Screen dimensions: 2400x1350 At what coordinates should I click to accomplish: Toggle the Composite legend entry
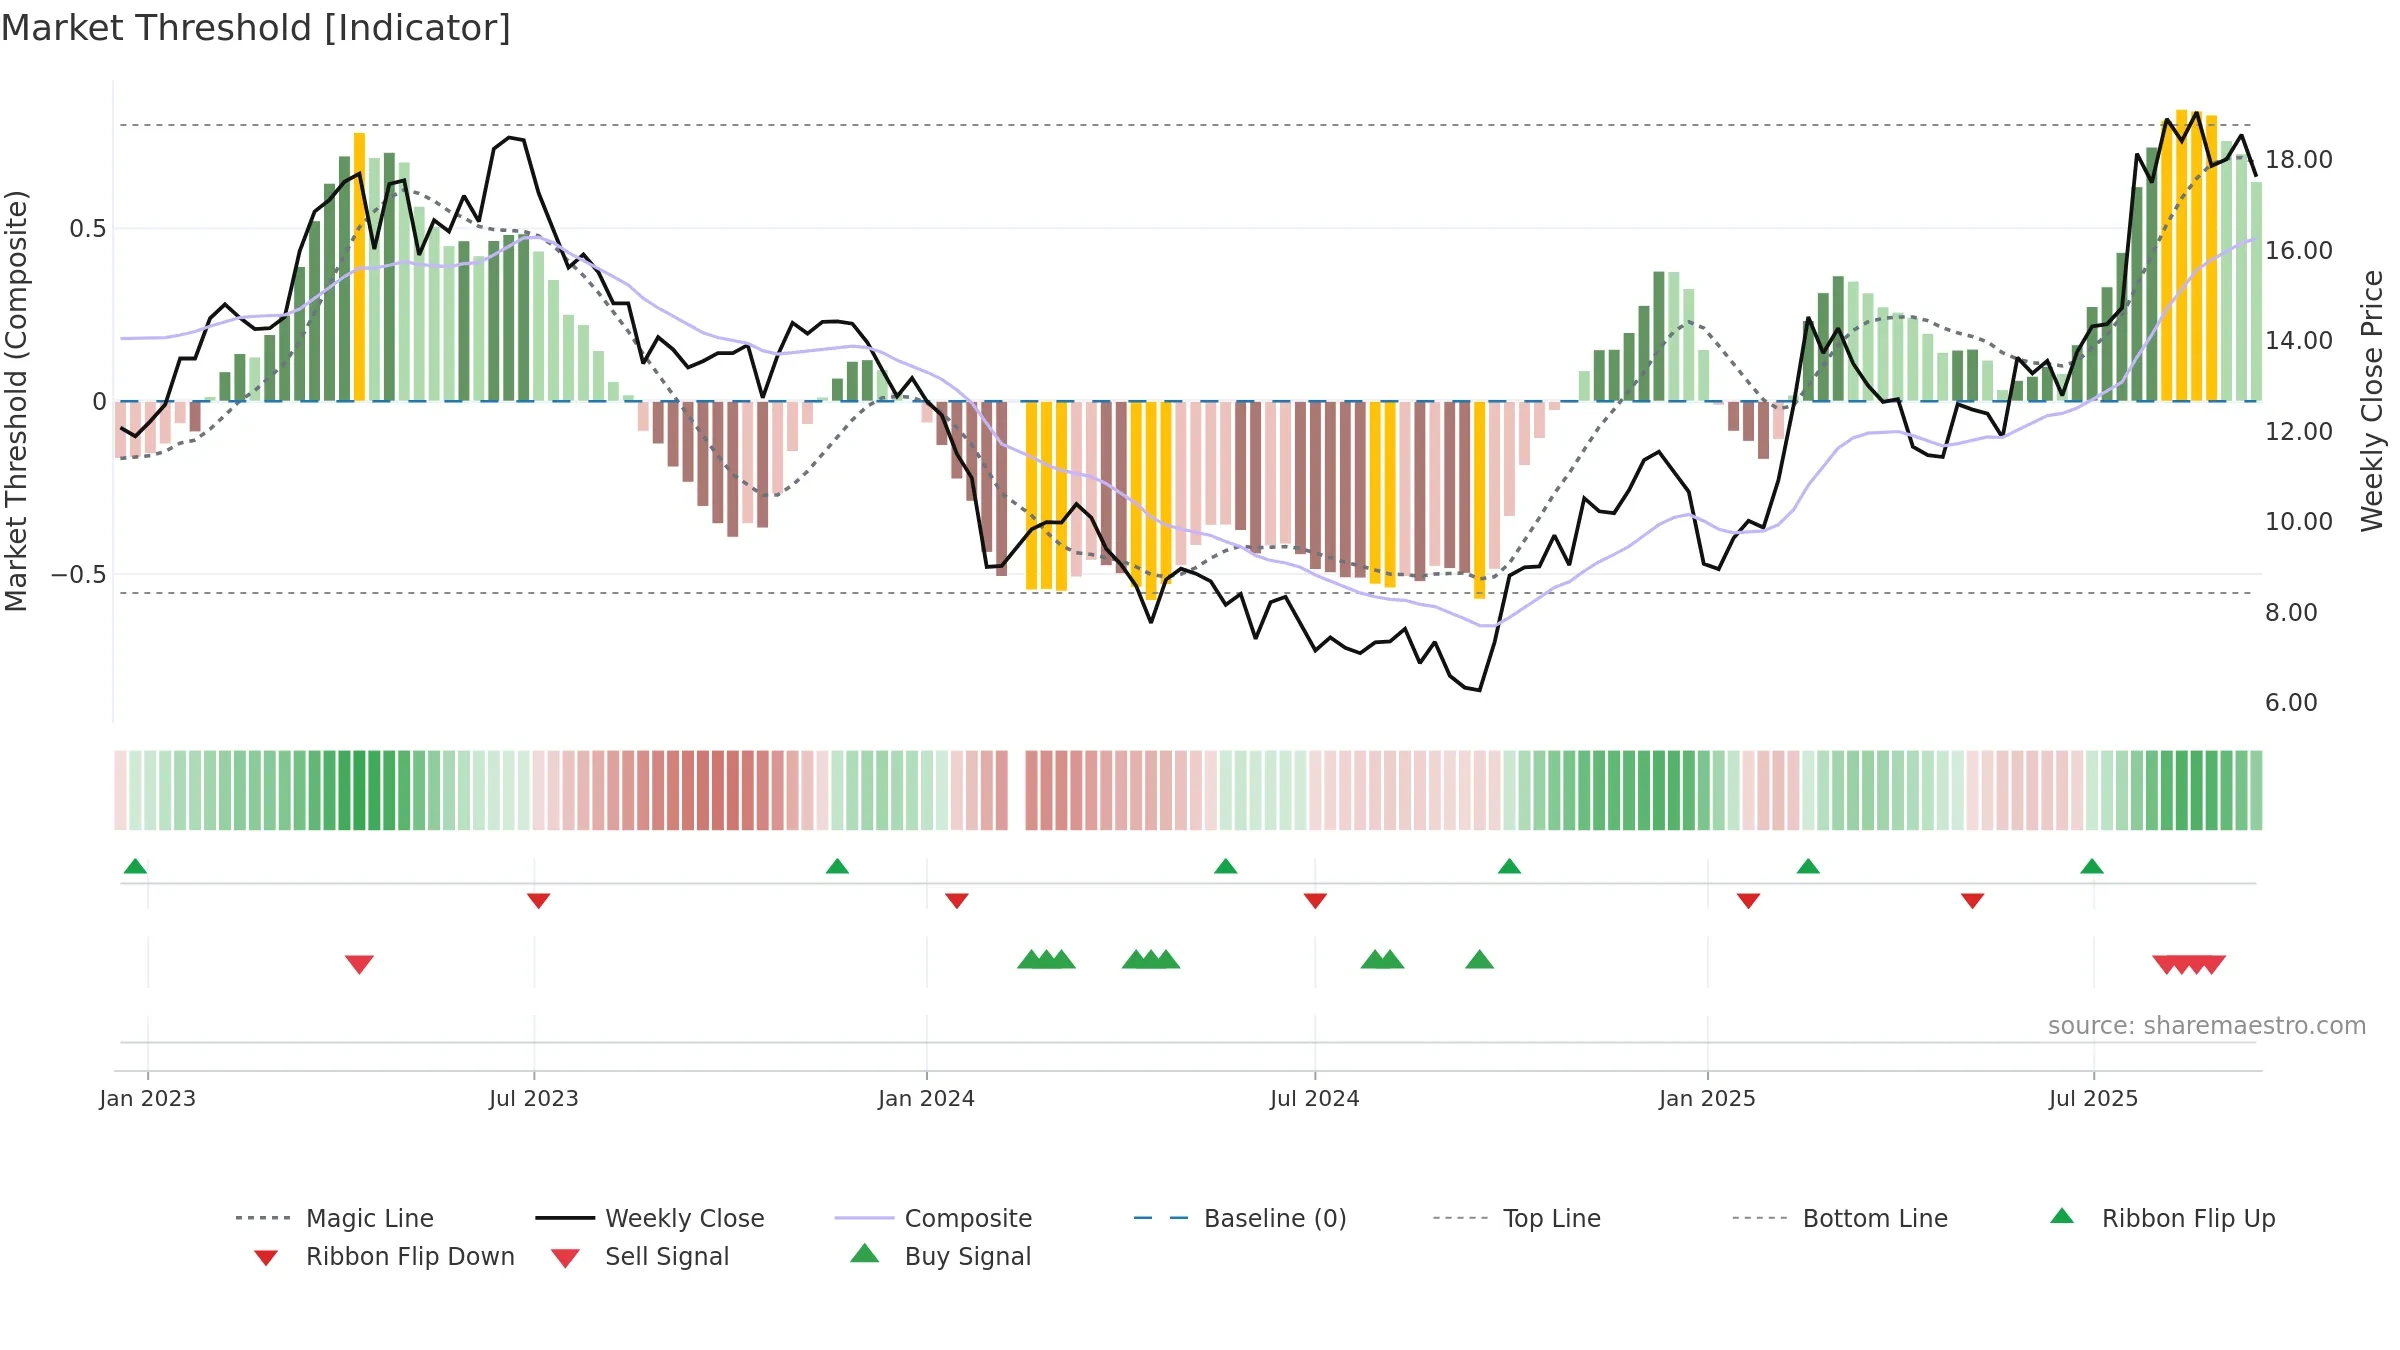click(x=933, y=1218)
